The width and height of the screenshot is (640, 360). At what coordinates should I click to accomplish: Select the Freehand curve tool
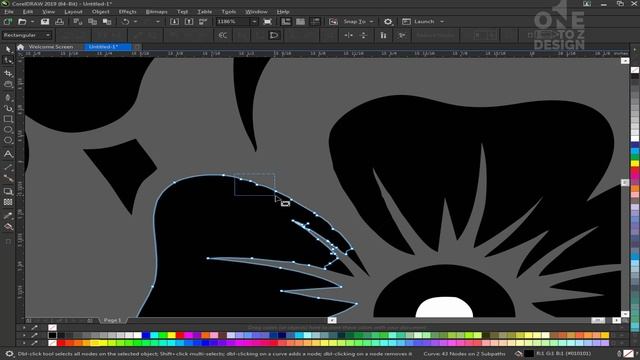click(8, 98)
